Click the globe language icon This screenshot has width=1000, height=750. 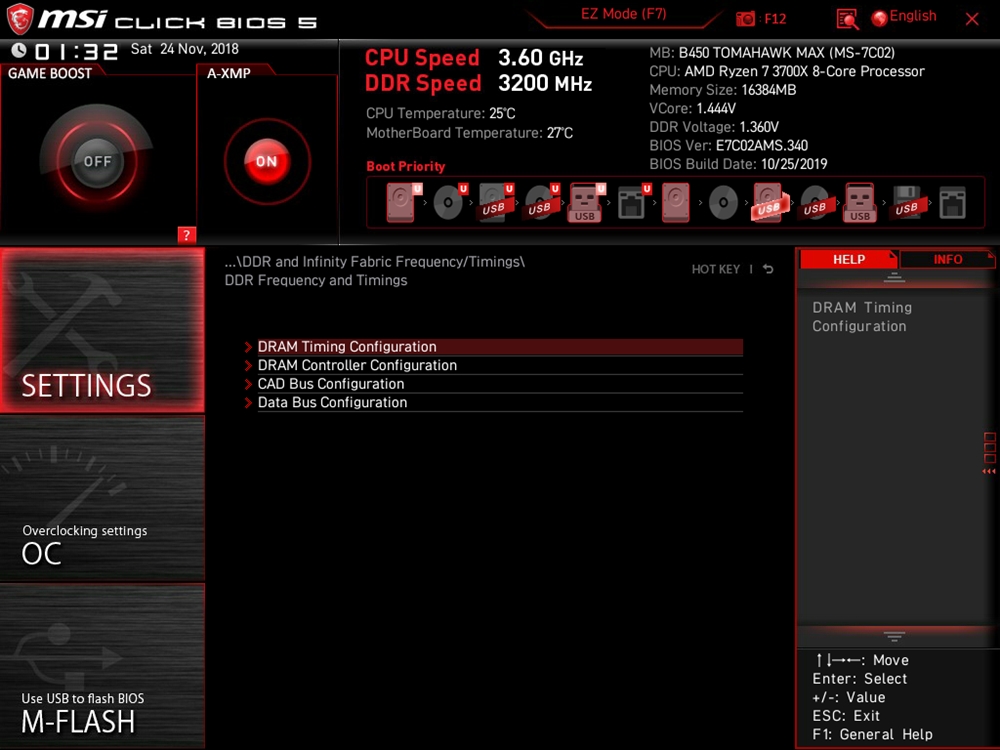click(879, 18)
